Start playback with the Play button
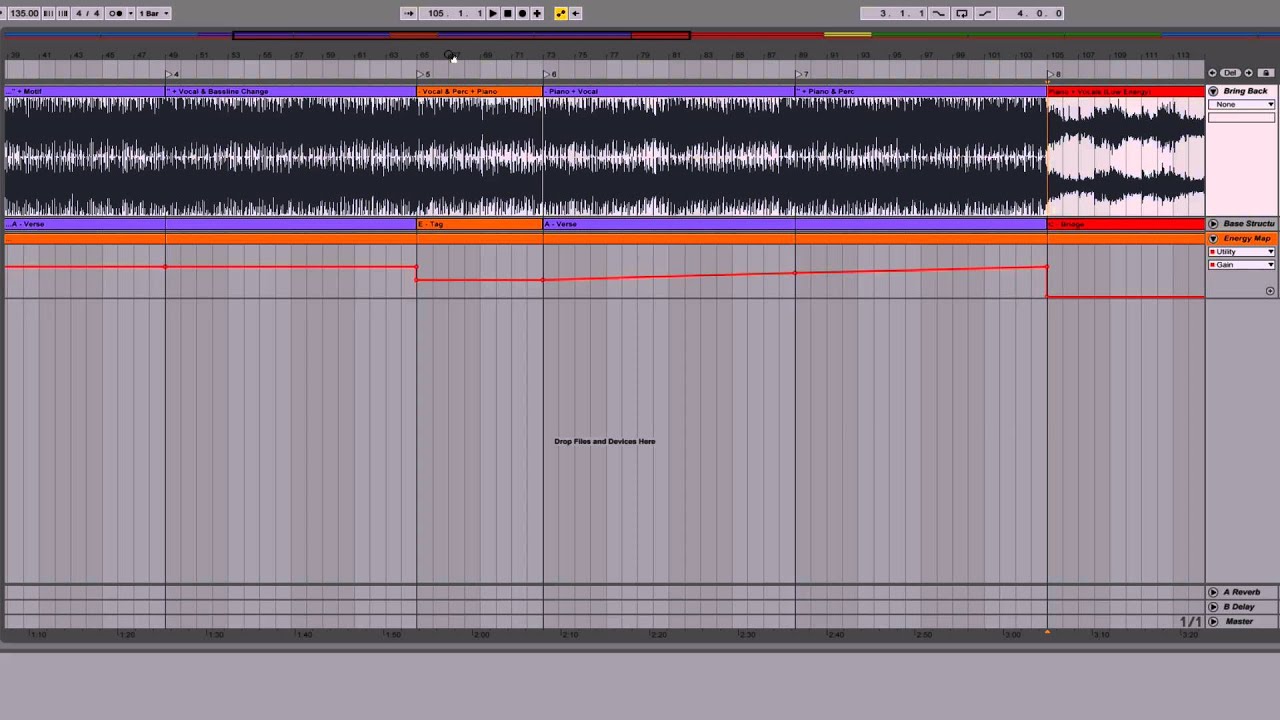The height and width of the screenshot is (720, 1280). [492, 13]
